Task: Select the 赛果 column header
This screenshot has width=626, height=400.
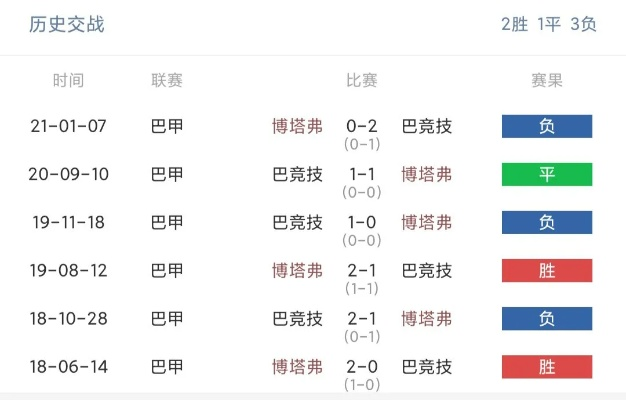Action: tap(547, 81)
